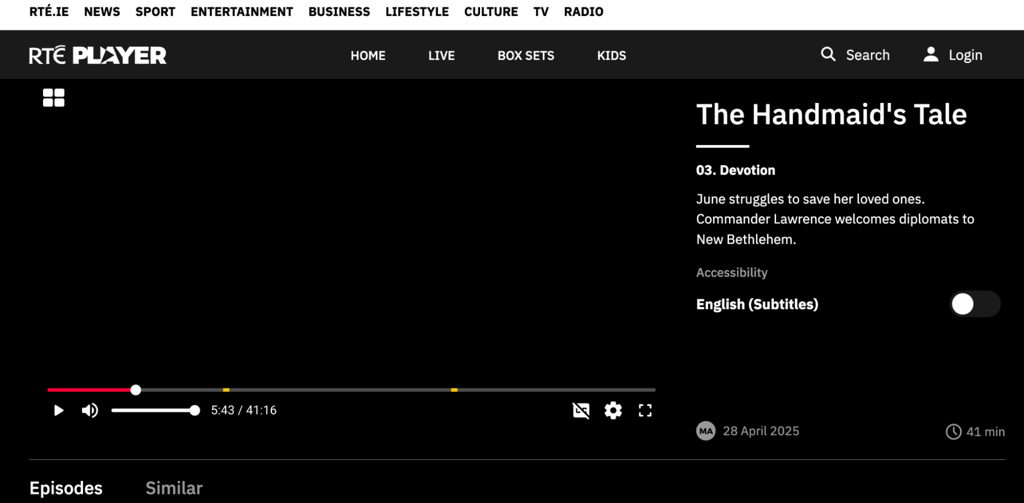1024x503 pixels.
Task: Click the 03. Devotion episode heading
Action: click(735, 170)
